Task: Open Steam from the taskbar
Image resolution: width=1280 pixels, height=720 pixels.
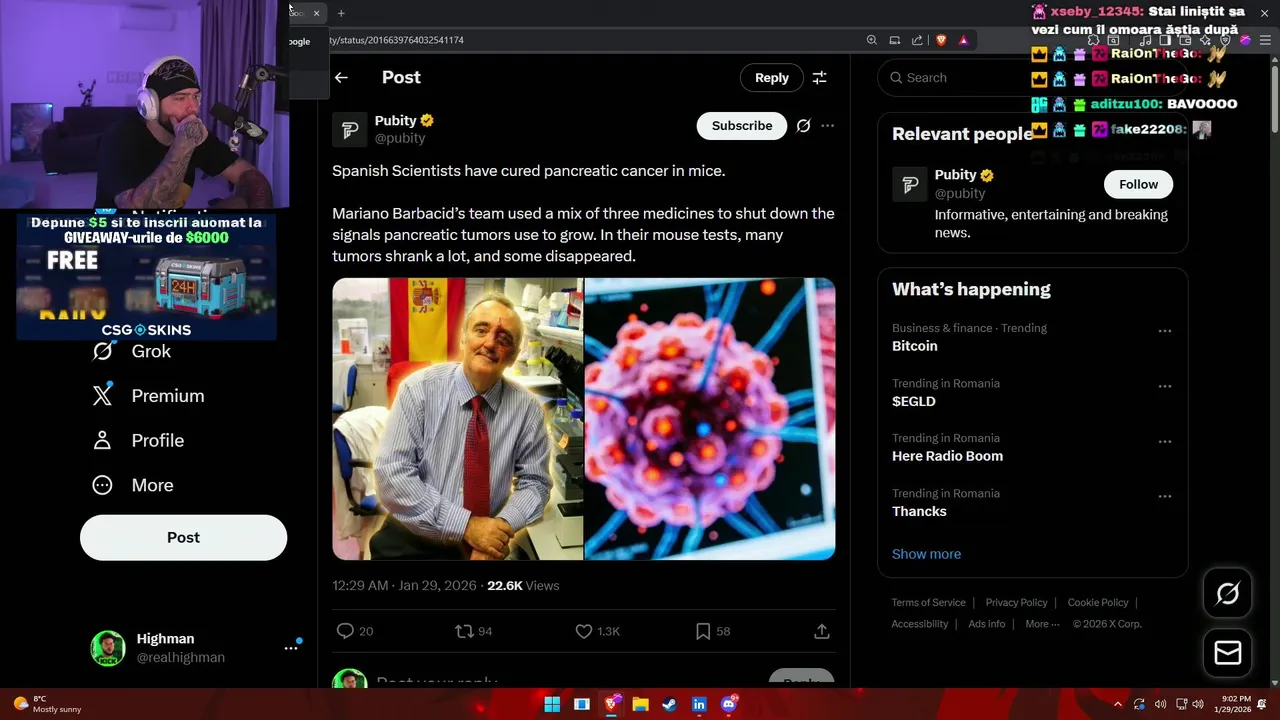Action: (669, 704)
